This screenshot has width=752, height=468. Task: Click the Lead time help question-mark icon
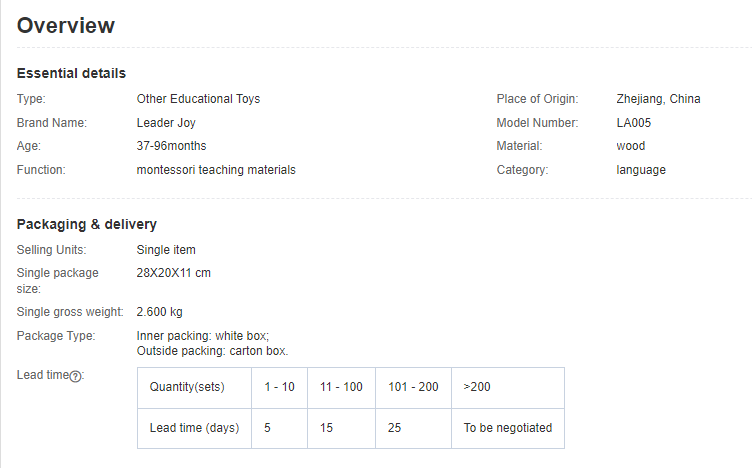(x=75, y=376)
